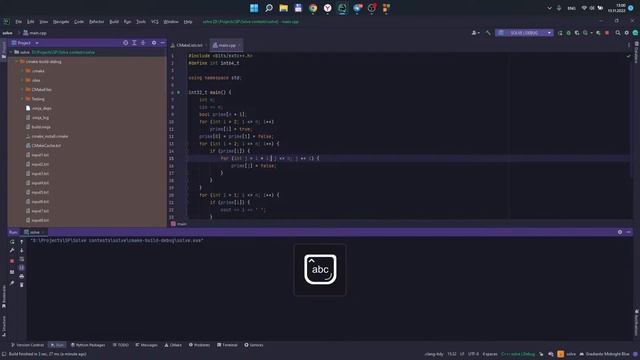Click the Clear All trash icon
The width and height of the screenshot is (640, 360).
point(22,284)
